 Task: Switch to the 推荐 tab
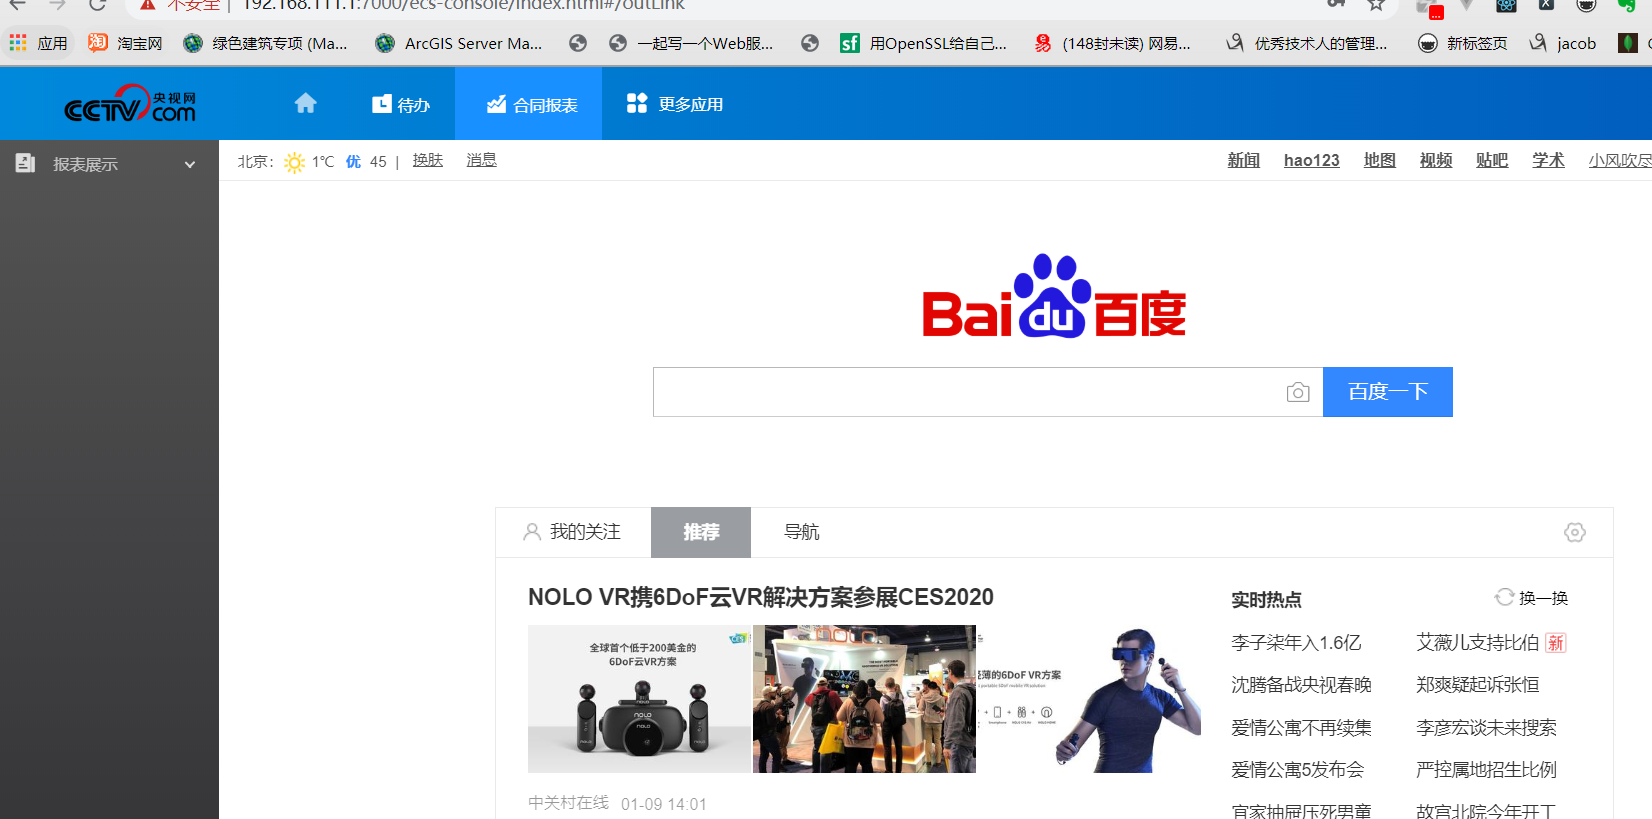701,532
